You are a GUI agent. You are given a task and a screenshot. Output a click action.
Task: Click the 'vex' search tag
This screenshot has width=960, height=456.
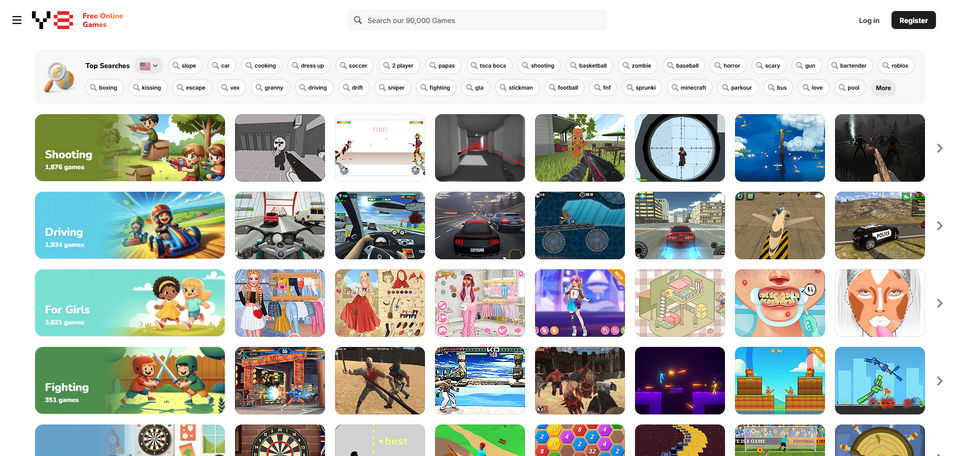click(231, 88)
